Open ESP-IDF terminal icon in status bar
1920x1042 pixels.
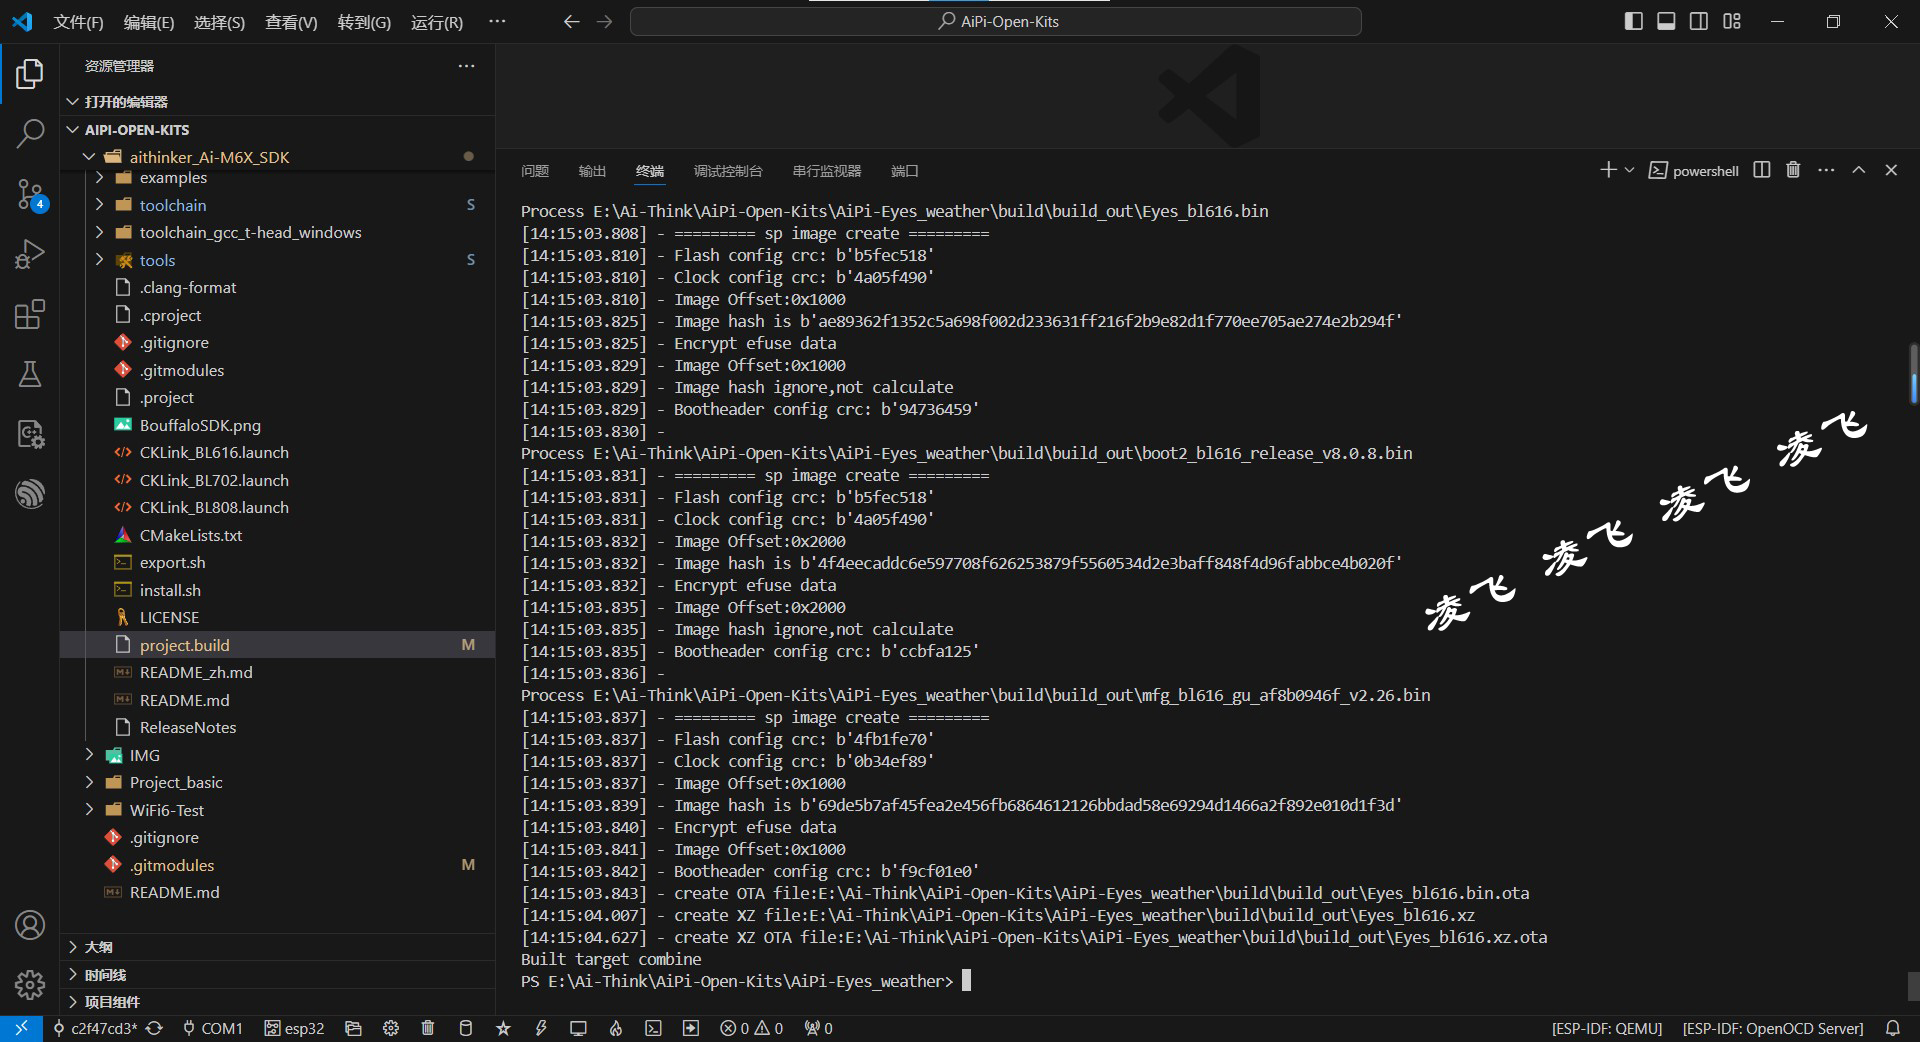[653, 1028]
